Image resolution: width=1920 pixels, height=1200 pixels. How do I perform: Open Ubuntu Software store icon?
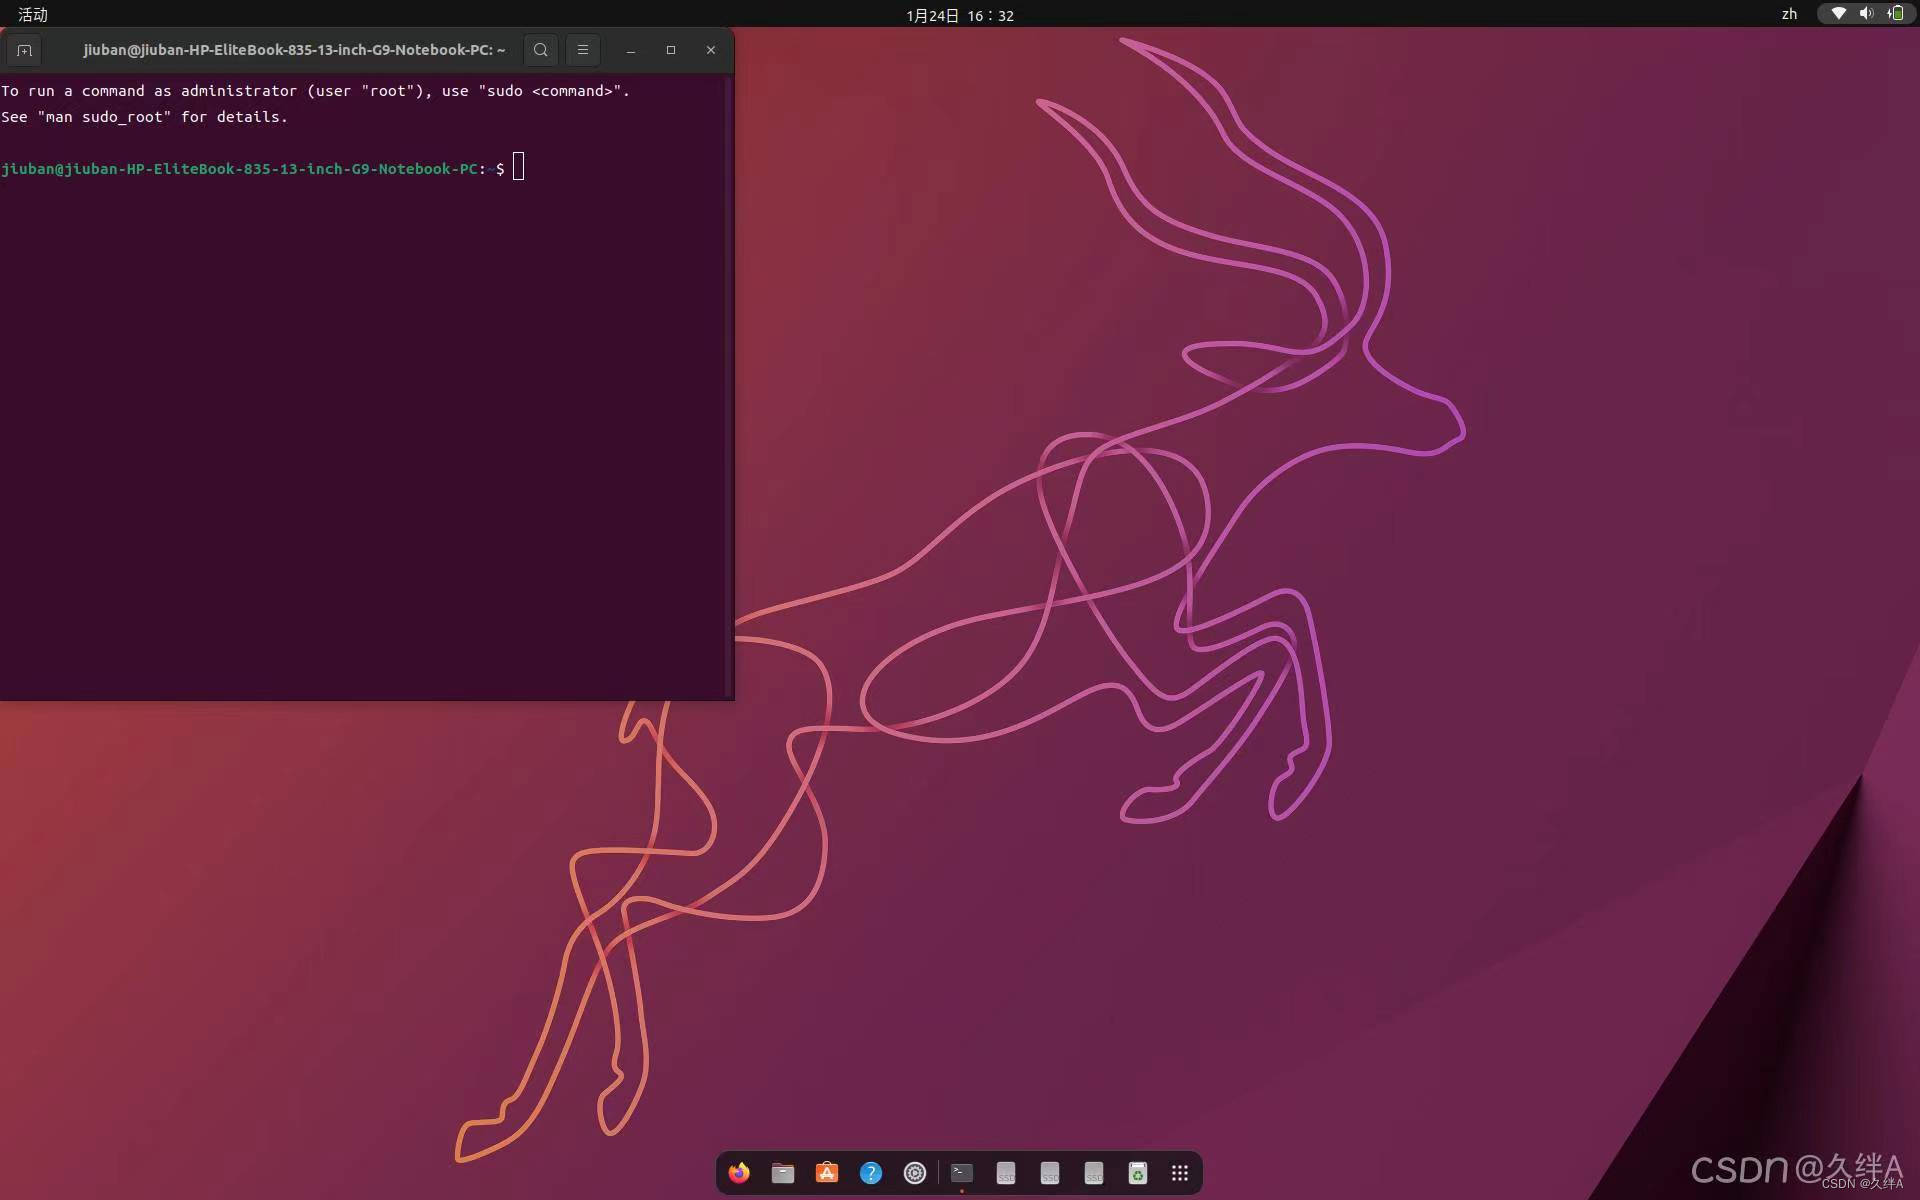point(827,1173)
